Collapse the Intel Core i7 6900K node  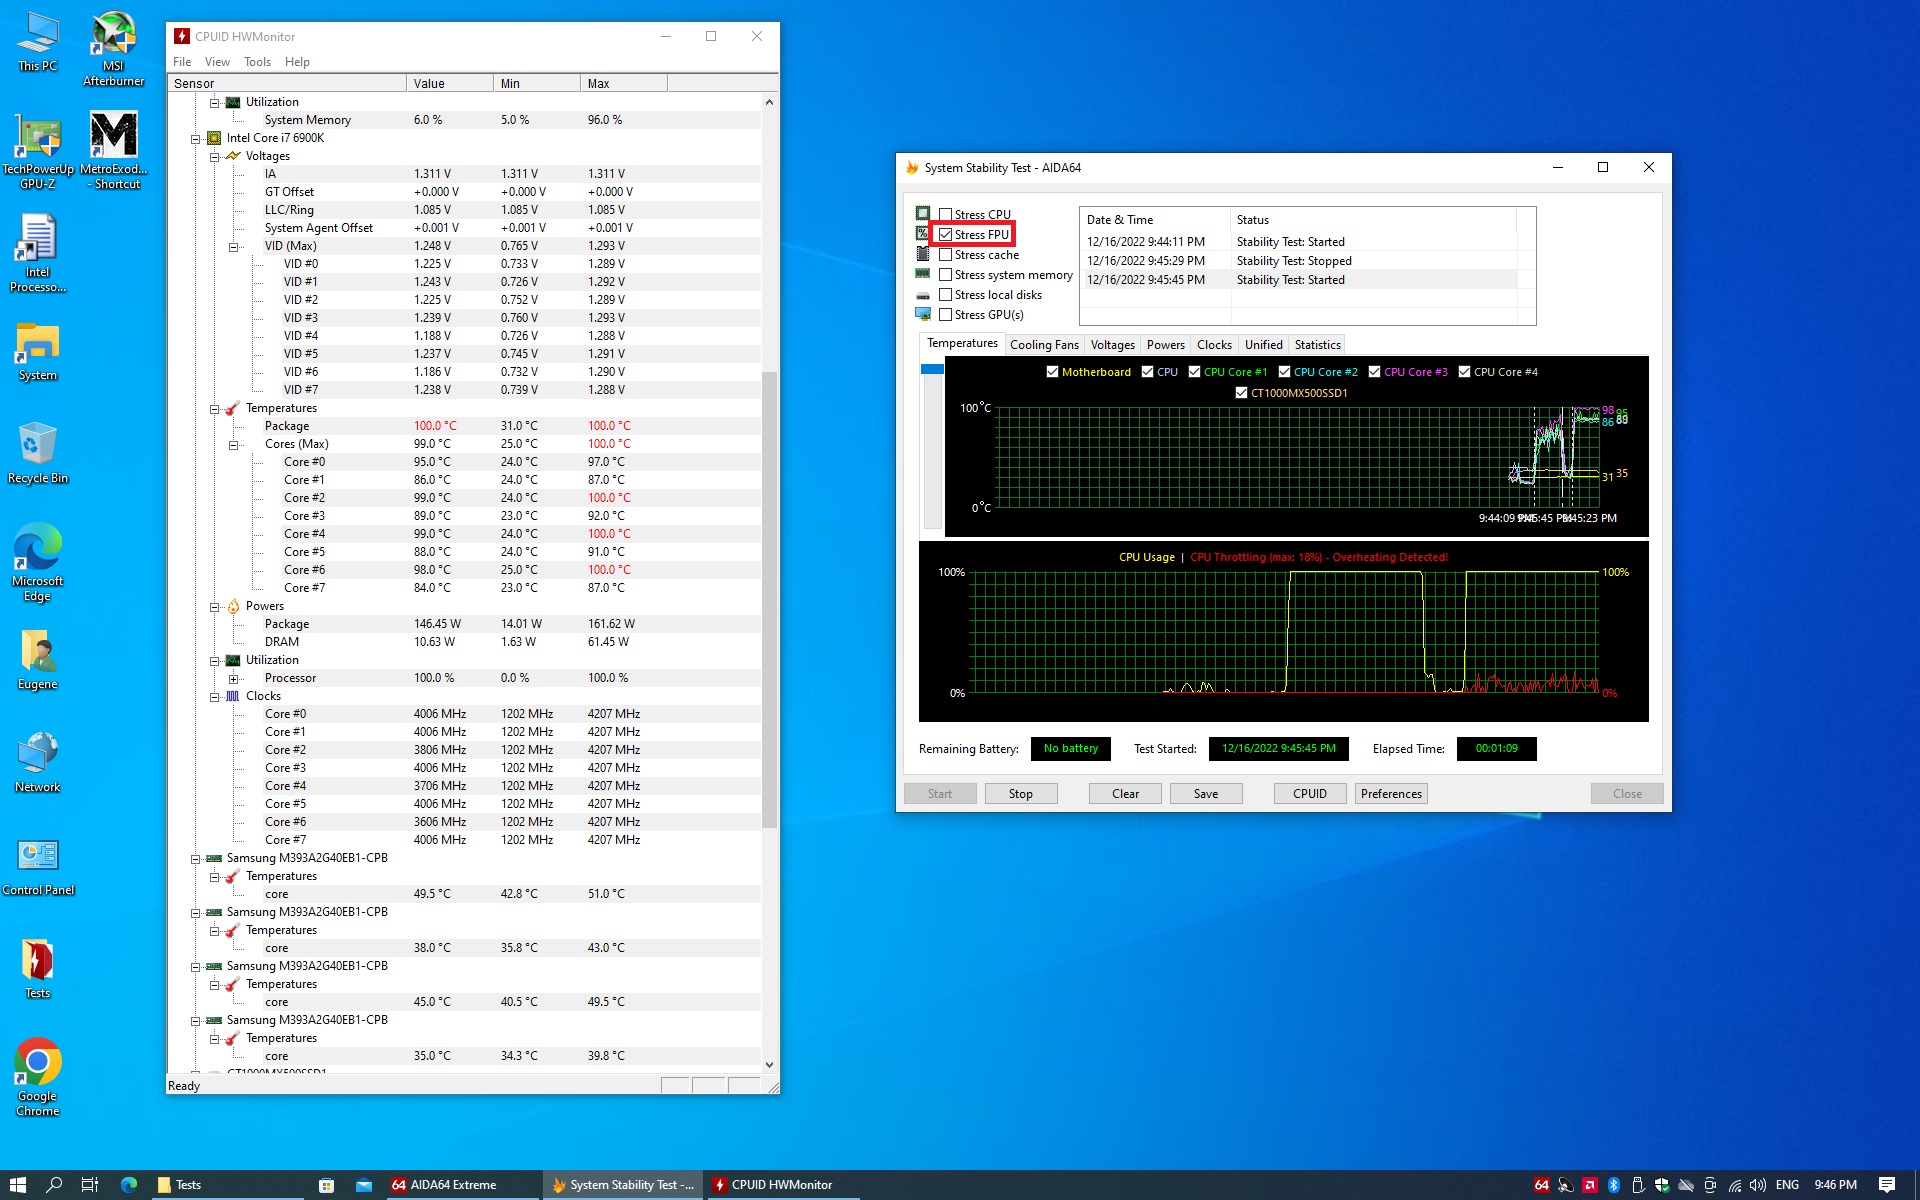(x=196, y=139)
